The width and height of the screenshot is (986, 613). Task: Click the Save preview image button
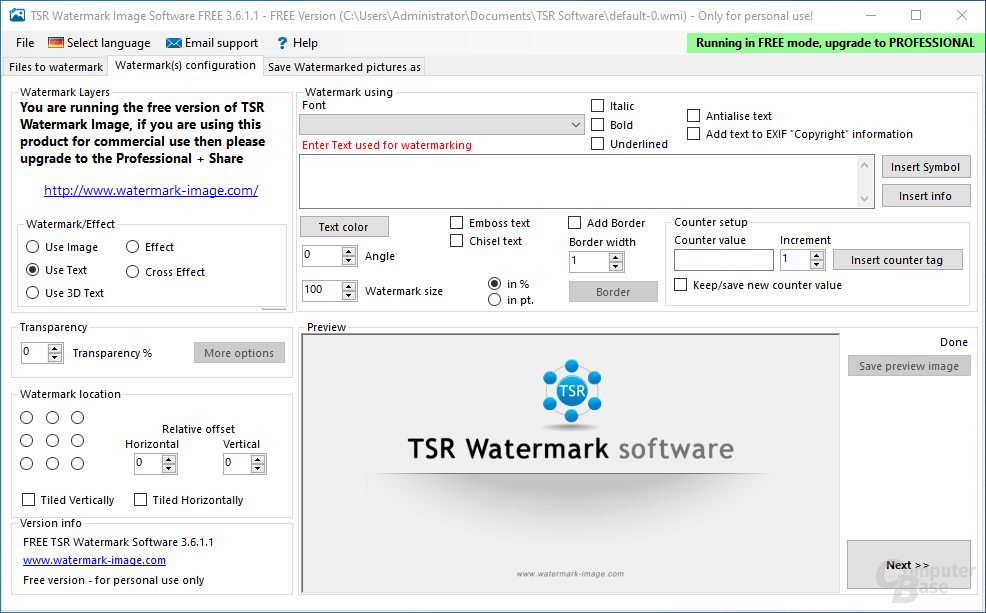[909, 366]
